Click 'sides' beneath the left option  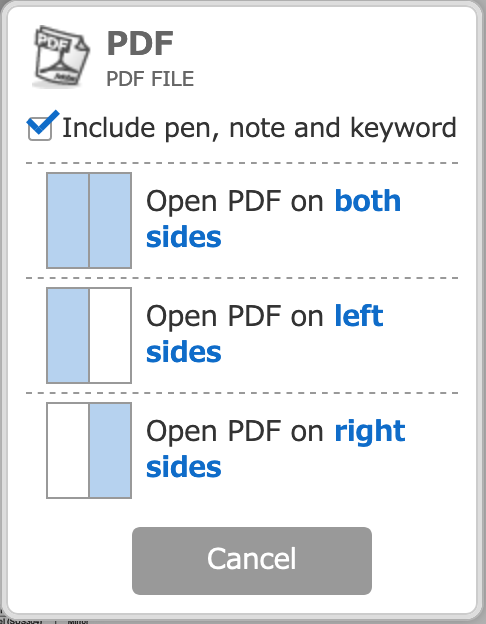[183, 352]
